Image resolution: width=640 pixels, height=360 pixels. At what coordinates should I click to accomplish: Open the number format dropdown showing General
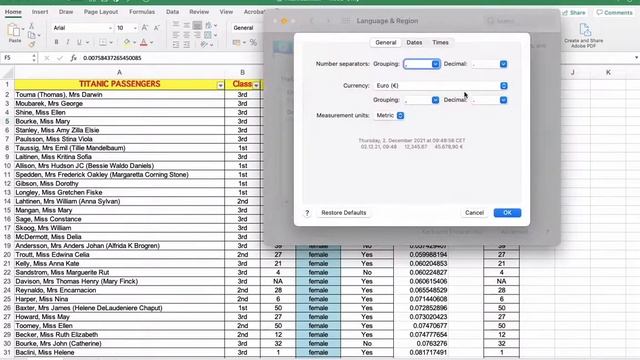coord(247,28)
